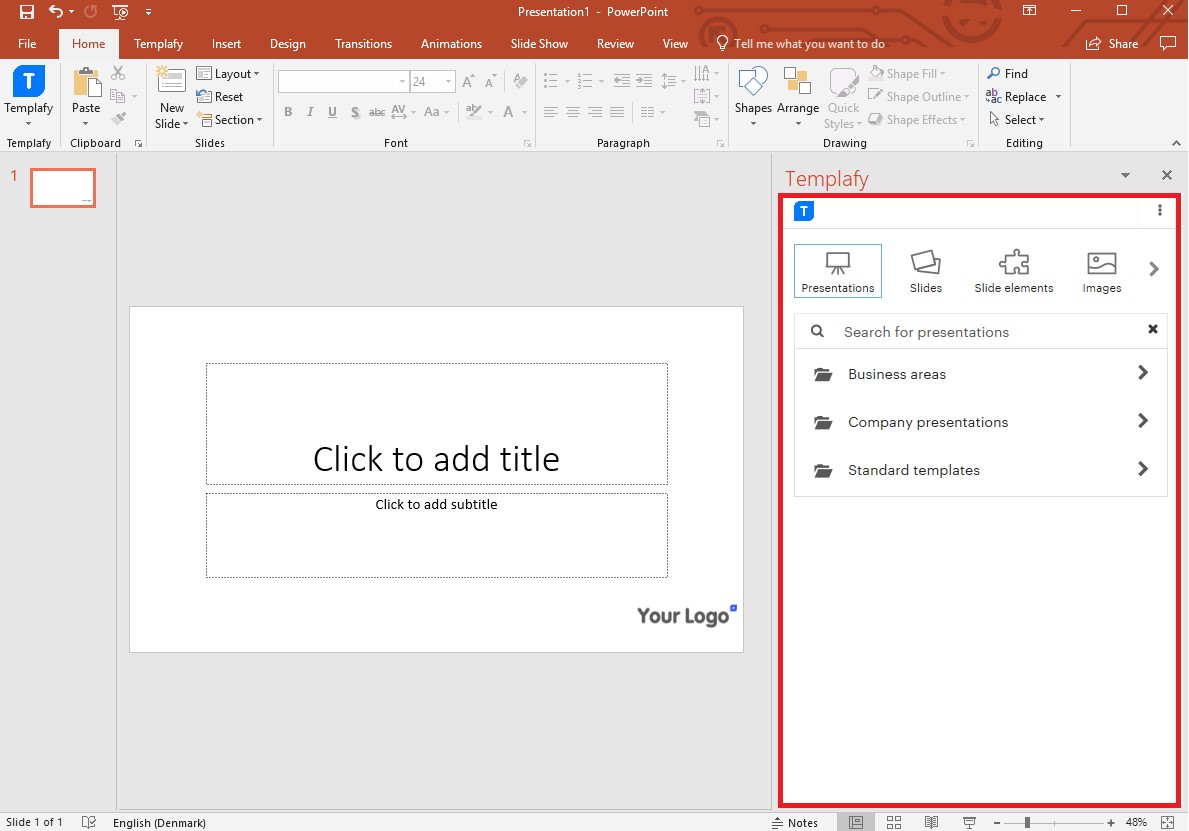Switch to the Animations tab
The image size is (1189, 831).
click(x=451, y=43)
